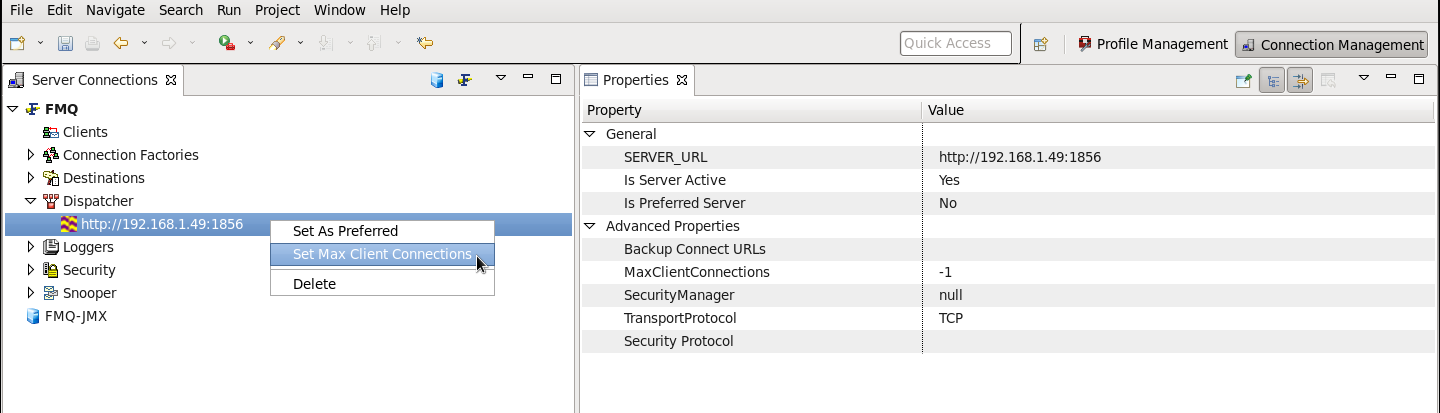
Task: Click the Quick Access search field
Action: (956, 44)
